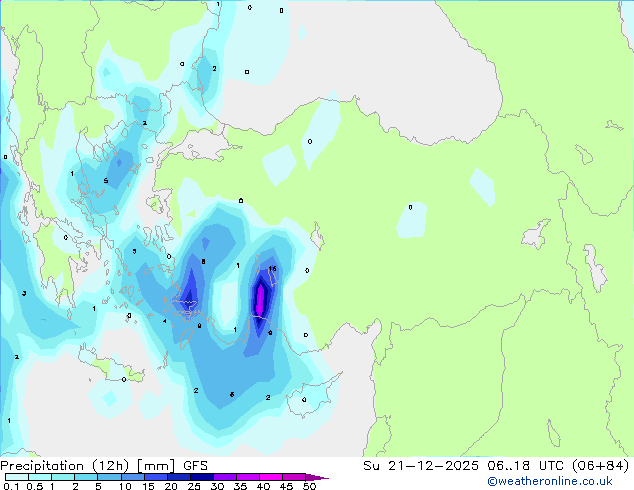The width and height of the screenshot is (634, 490).
Task: Click the "40" legend scale label
Action: click(263, 486)
